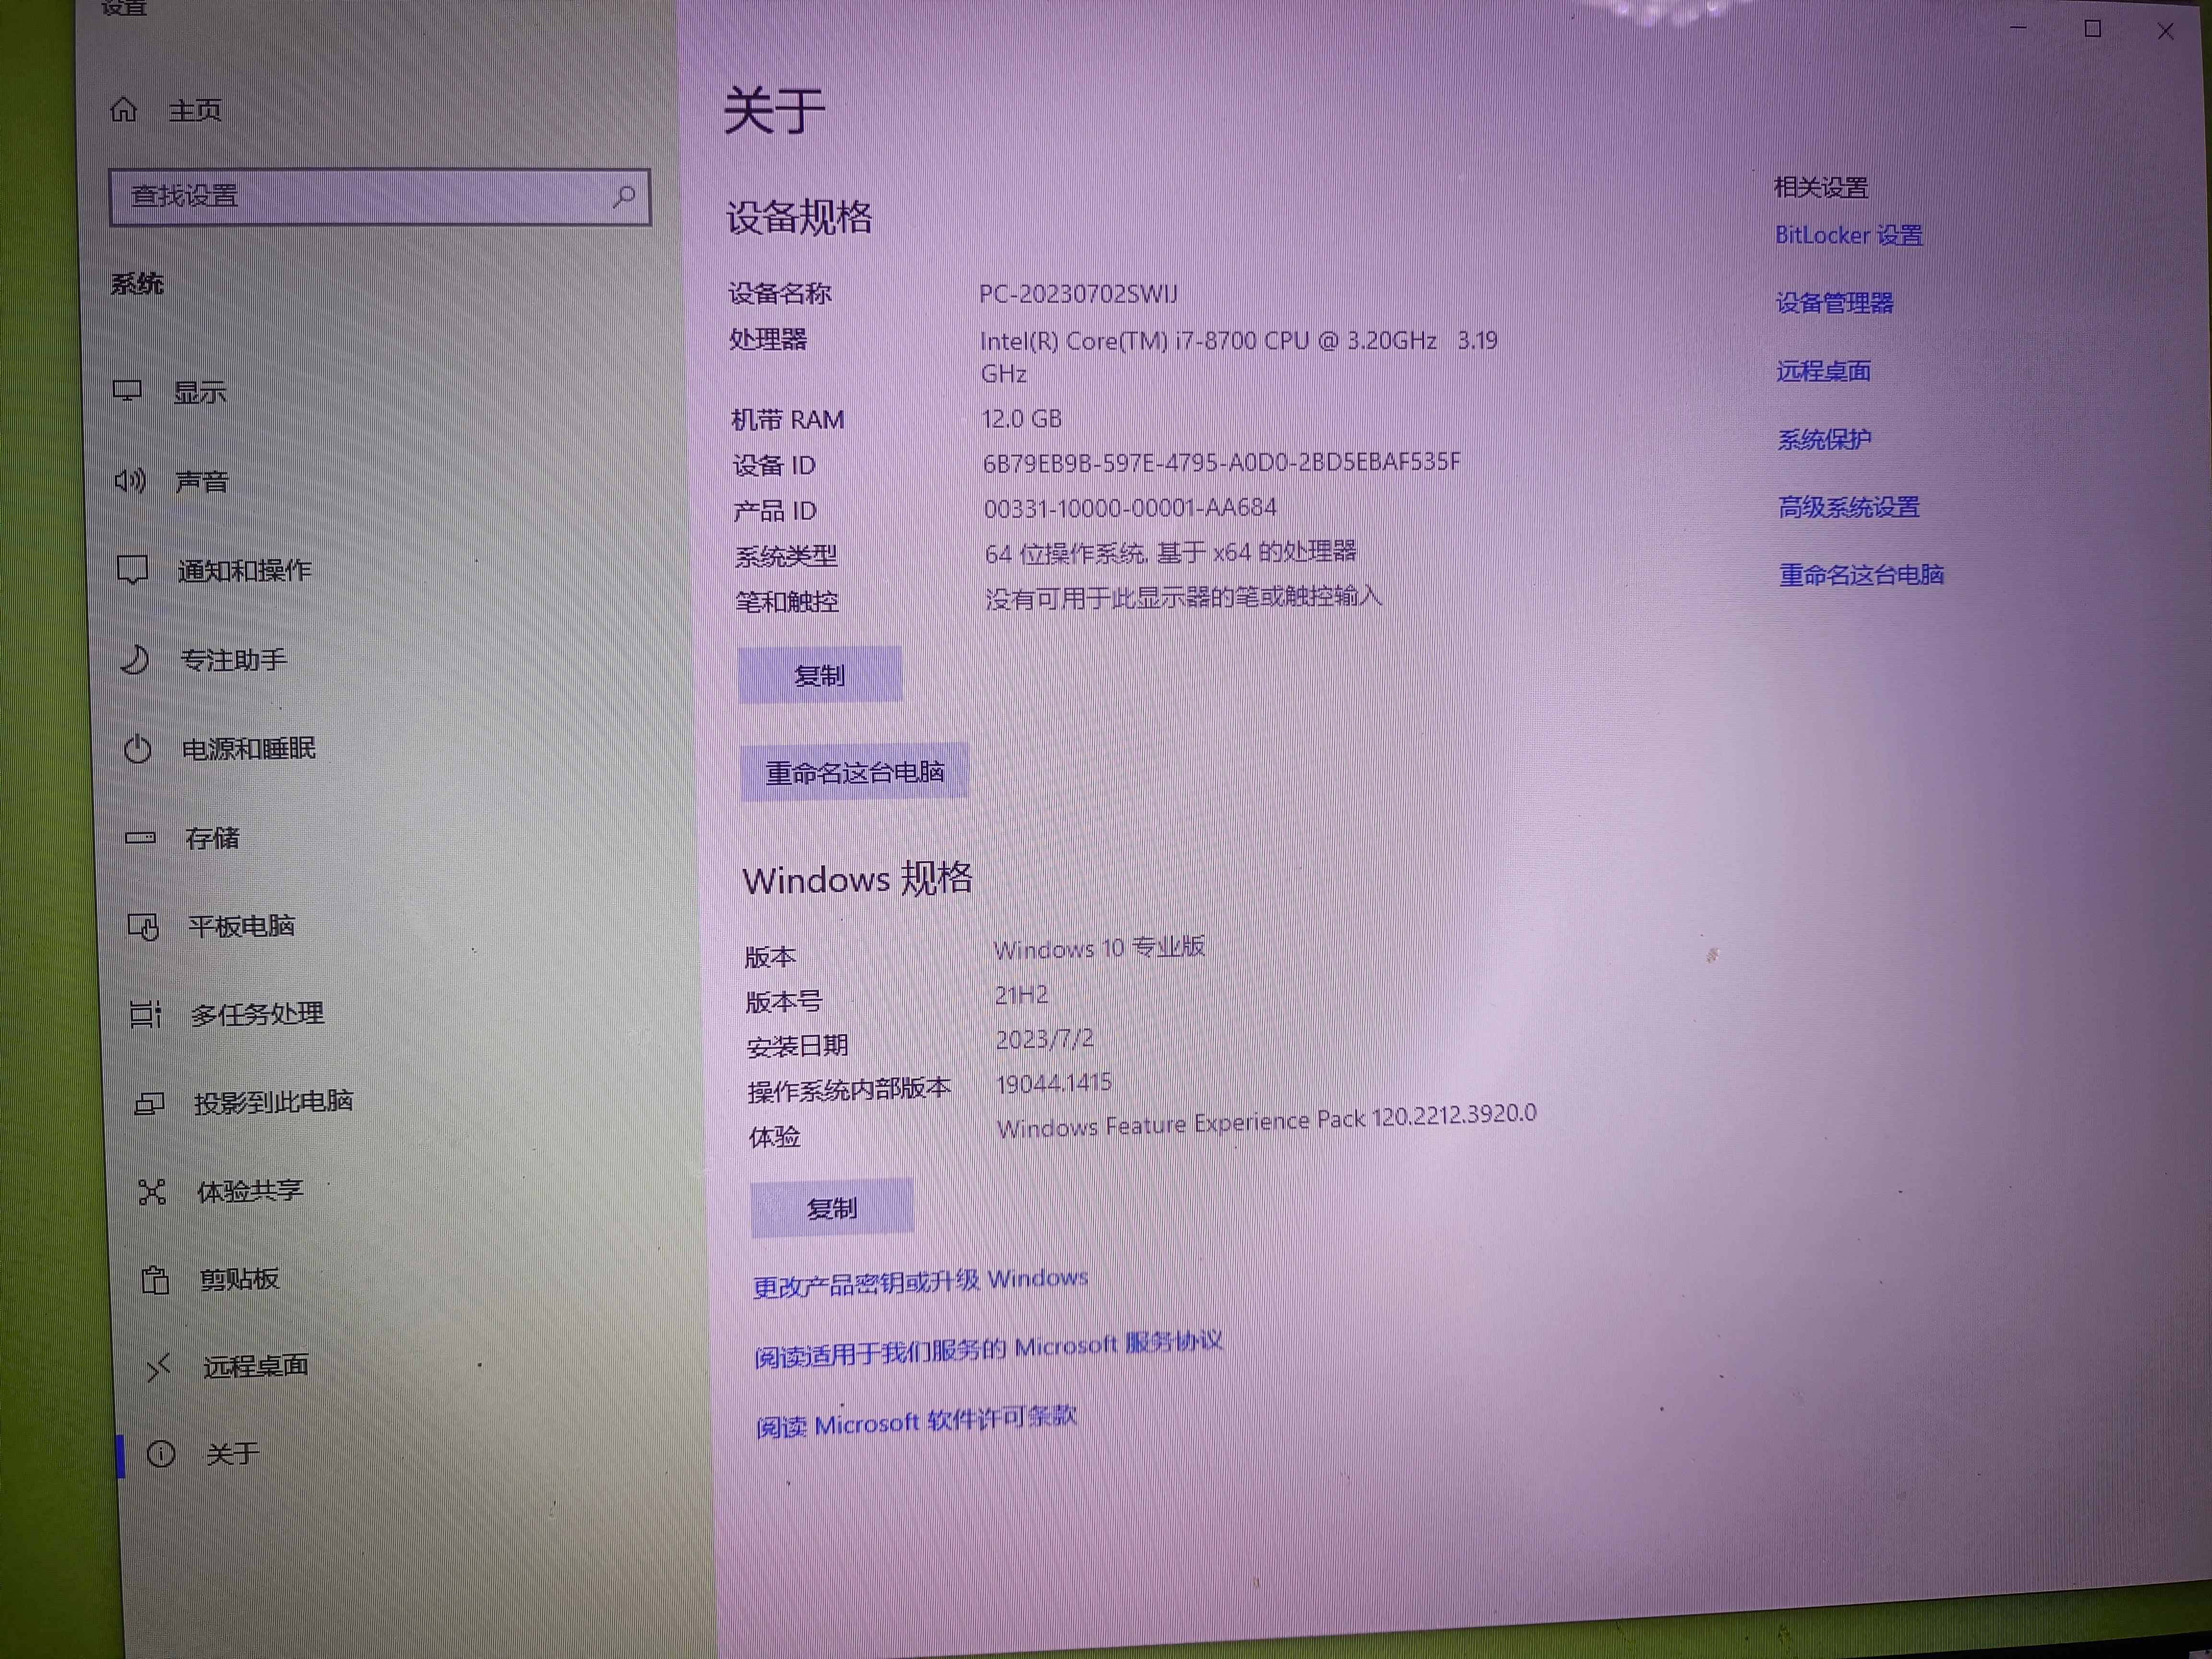Click the Home (主页) house icon

point(123,109)
